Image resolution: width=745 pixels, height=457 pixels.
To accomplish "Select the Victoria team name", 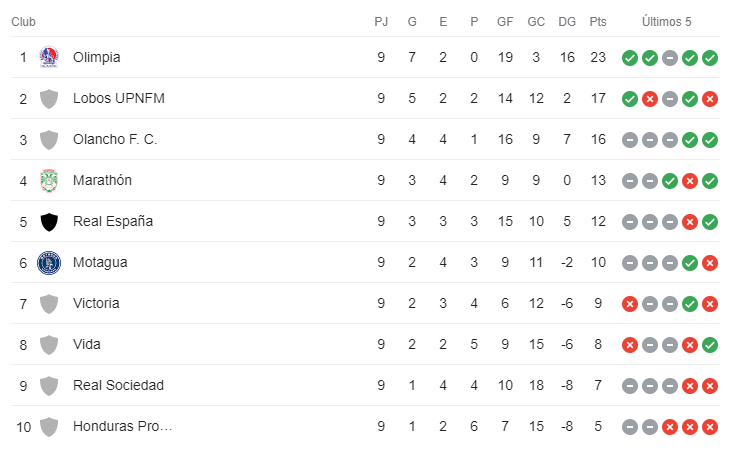I will [x=96, y=303].
